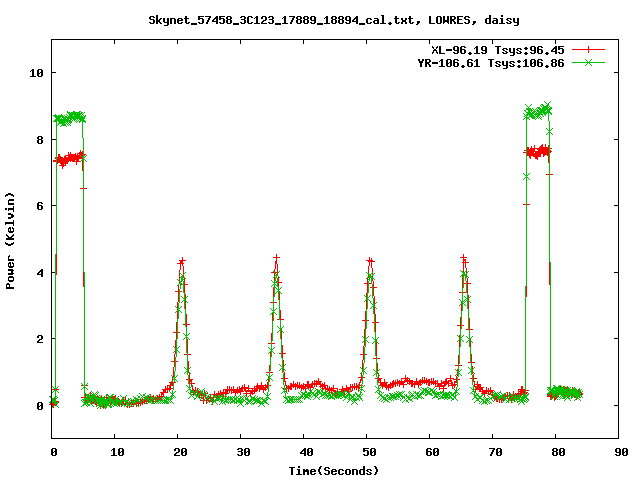Select the XL-96.19 Tsys:96.45 legend entry

click(498, 50)
